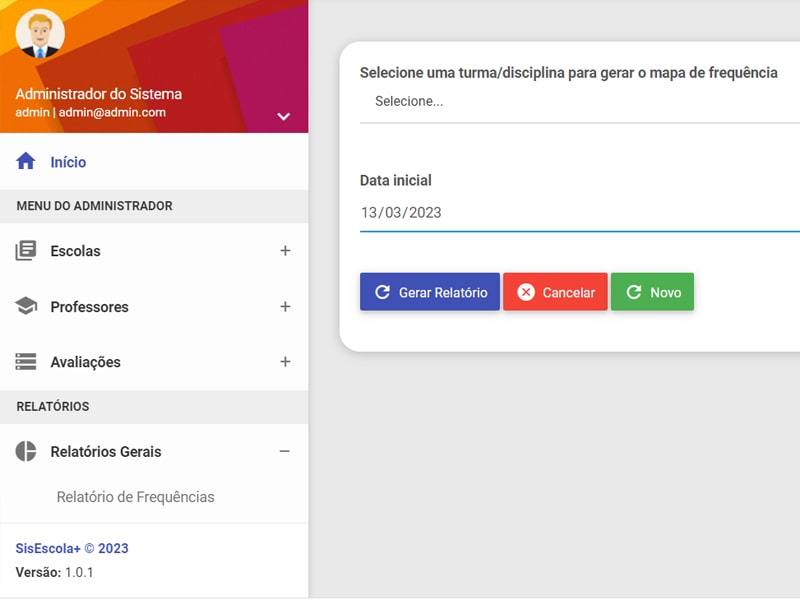Click the administrator avatar picture

tap(41, 35)
